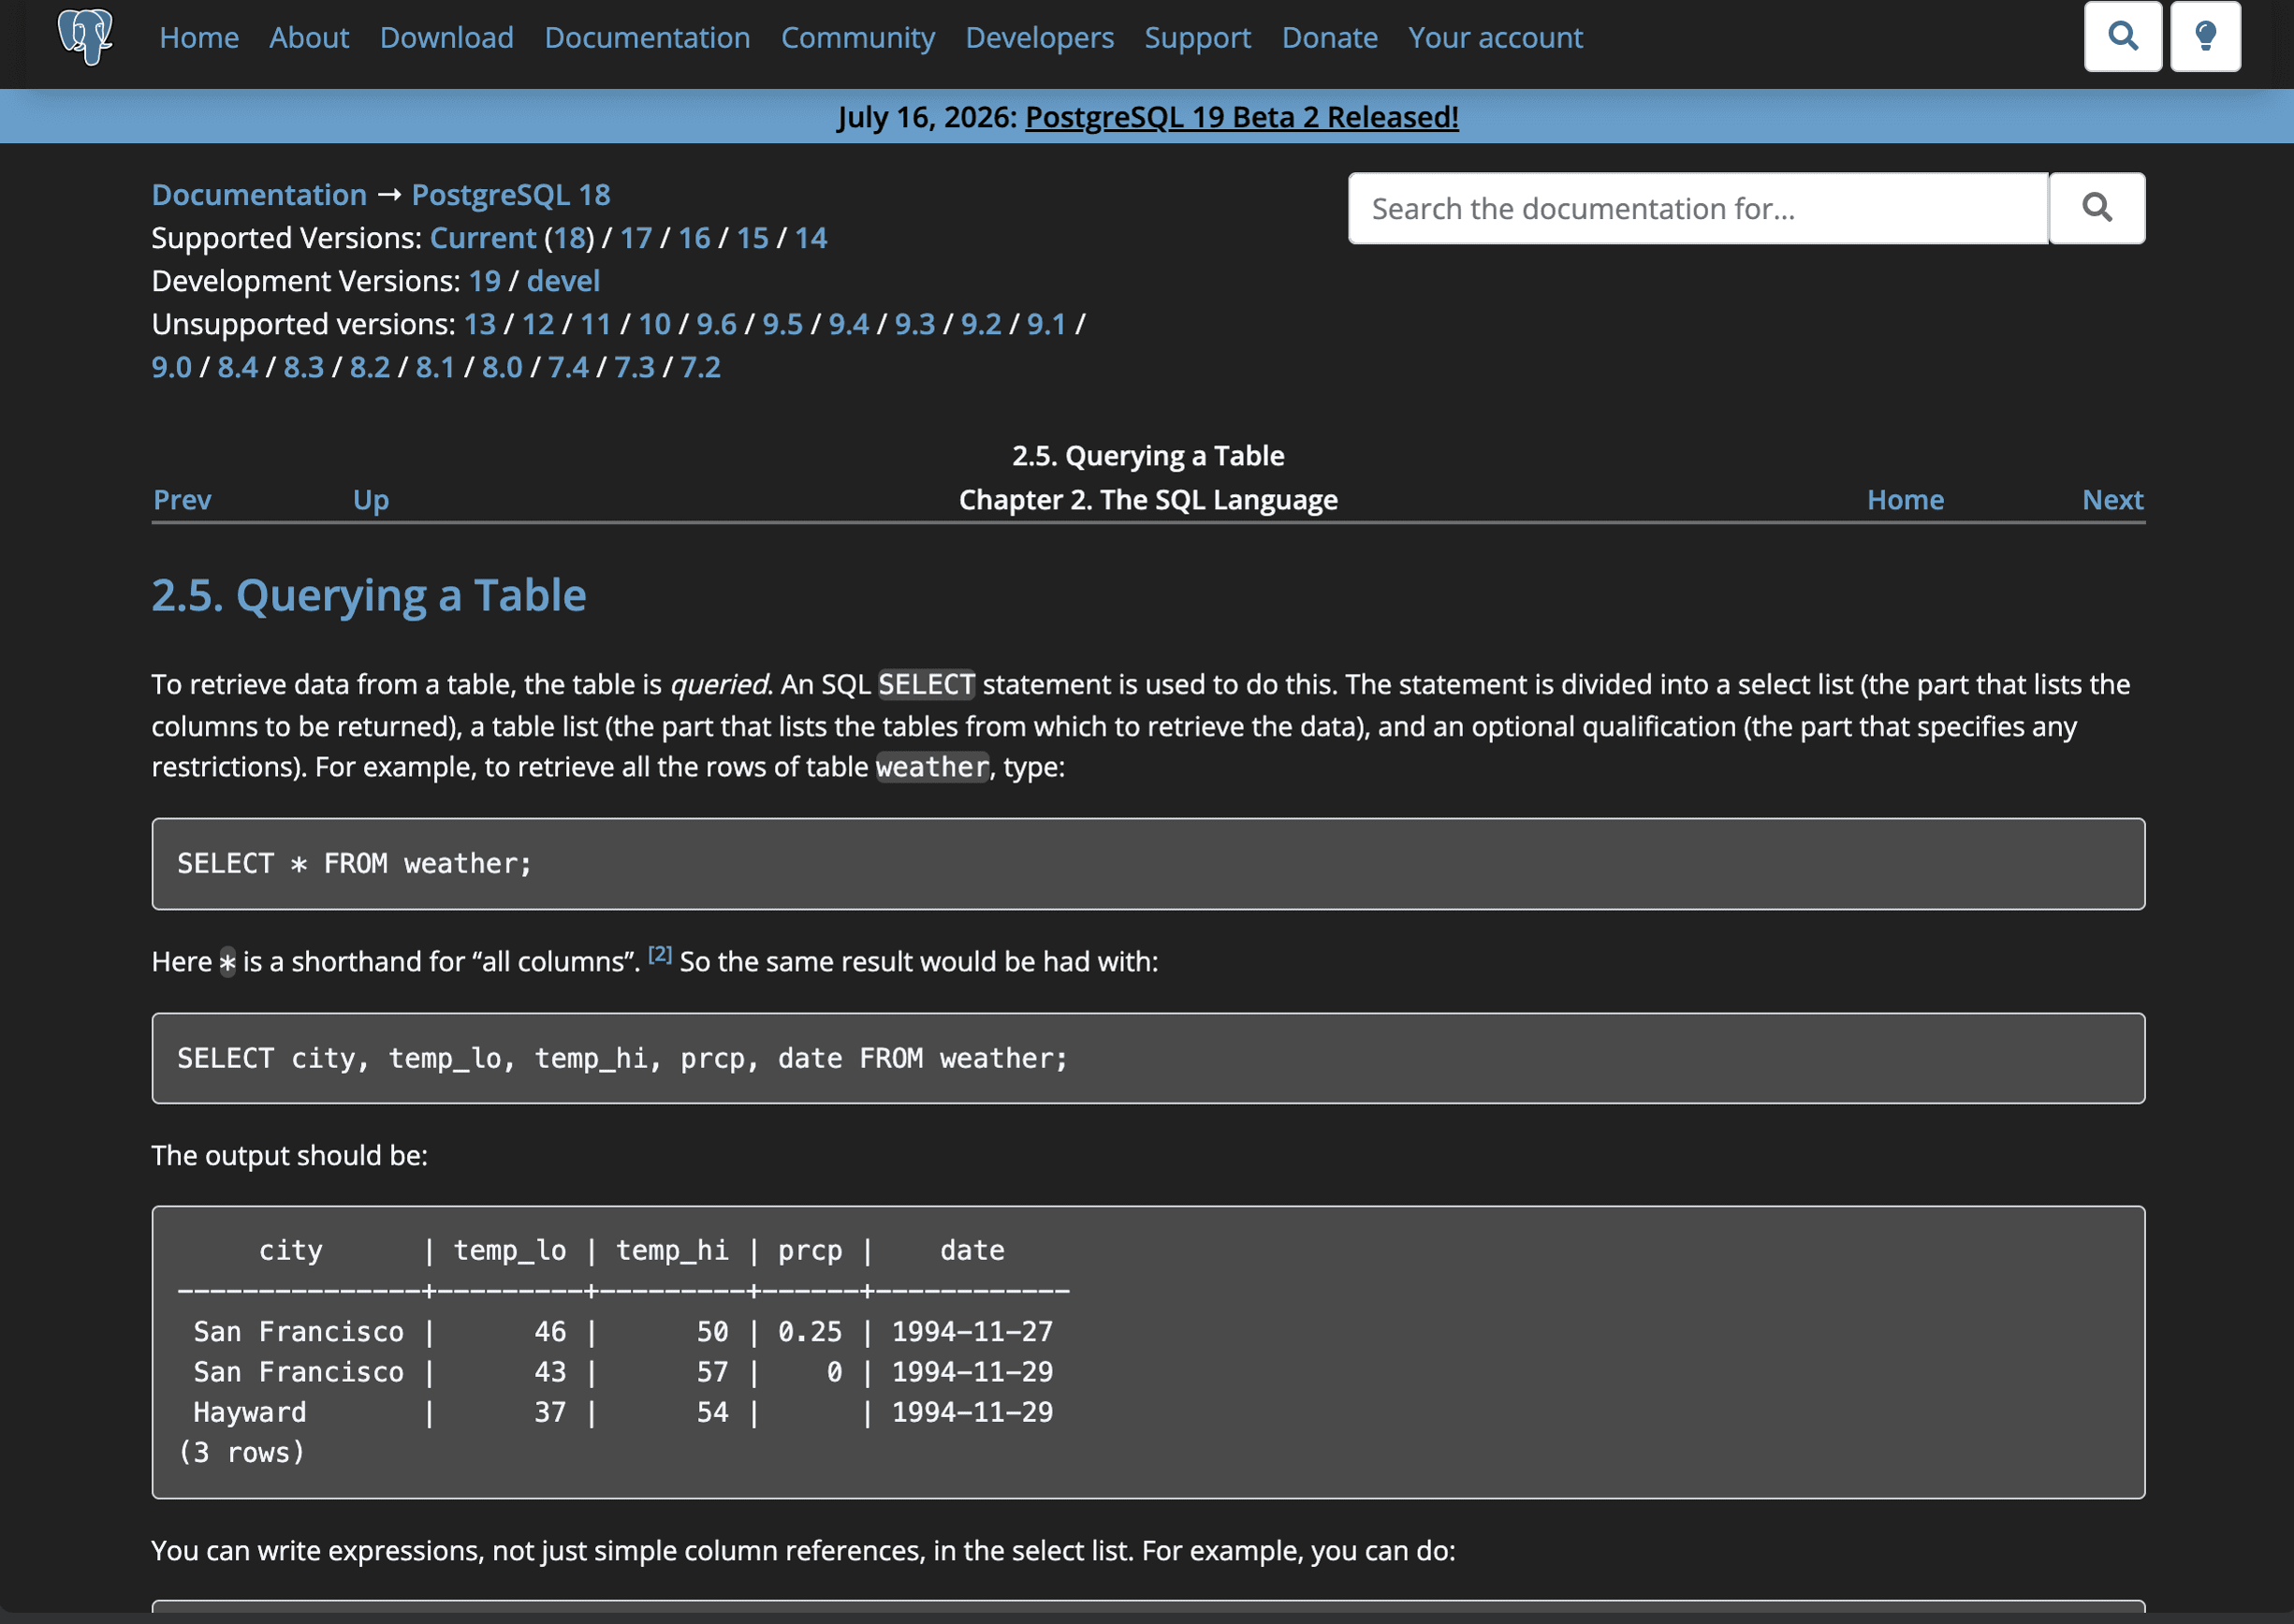Open unsupported version 8.0 docs
This screenshot has width=2294, height=1624.
tap(502, 367)
